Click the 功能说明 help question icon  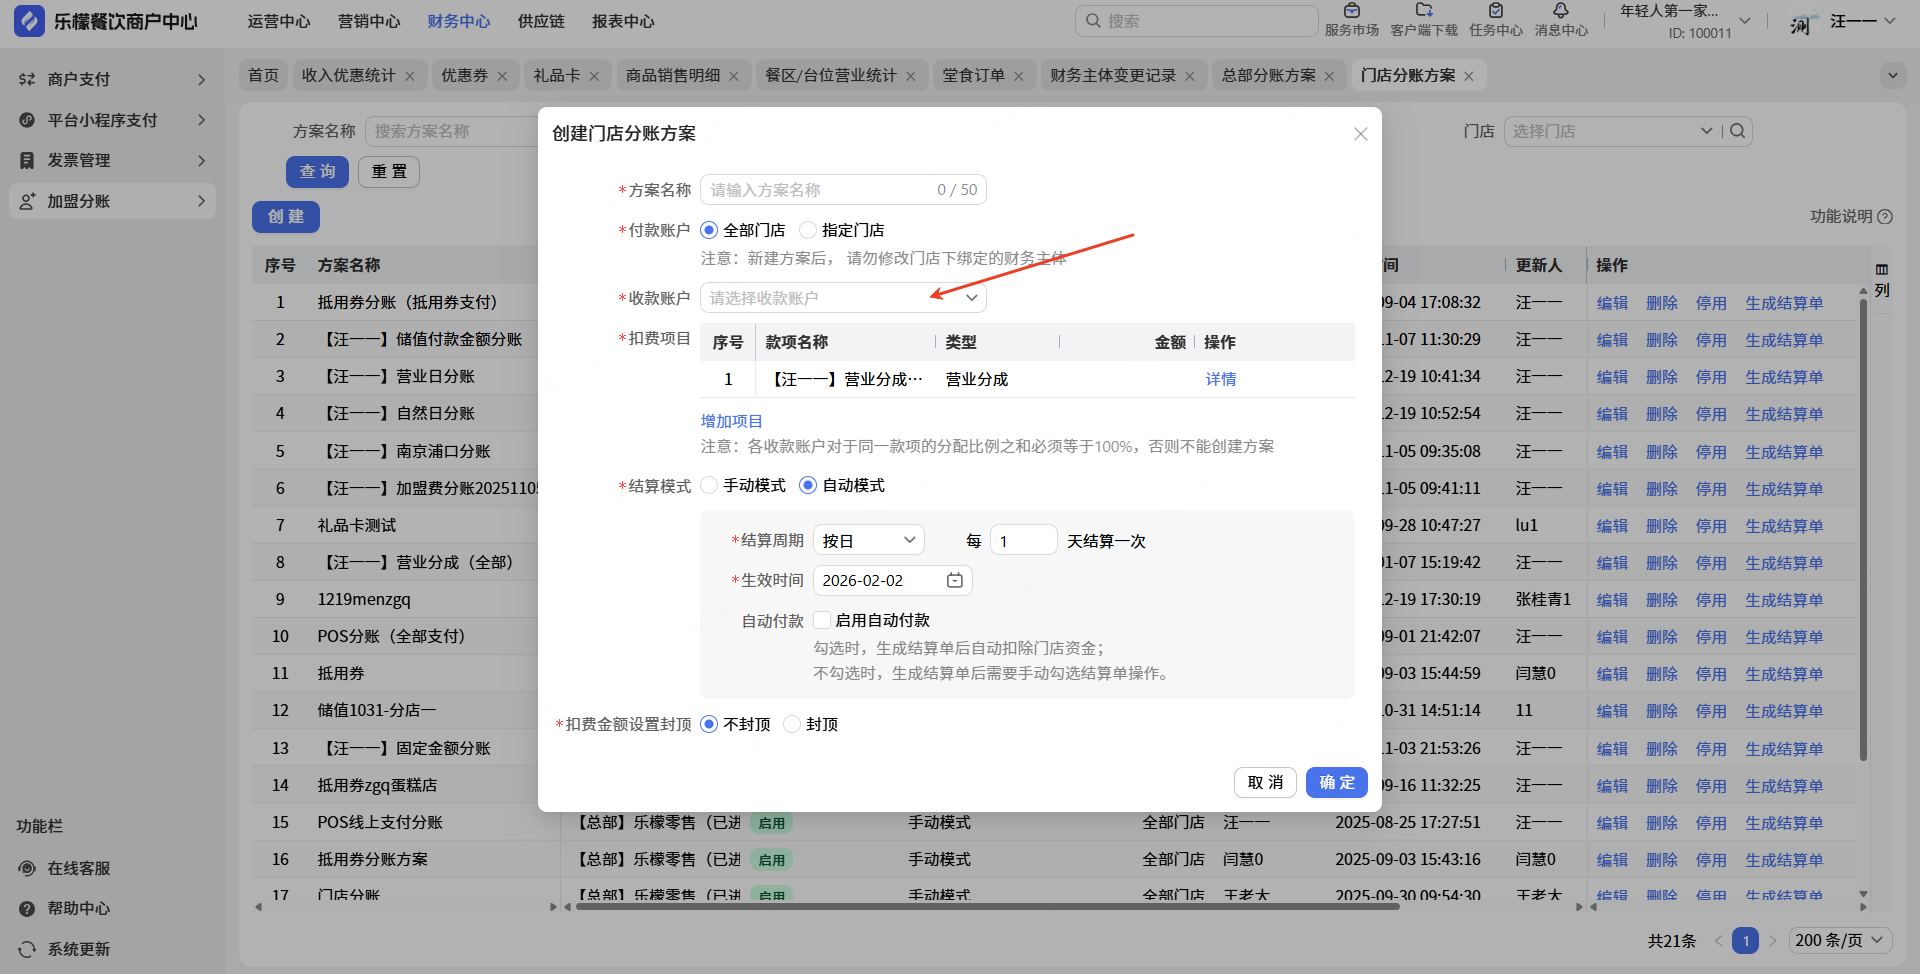coord(1885,217)
